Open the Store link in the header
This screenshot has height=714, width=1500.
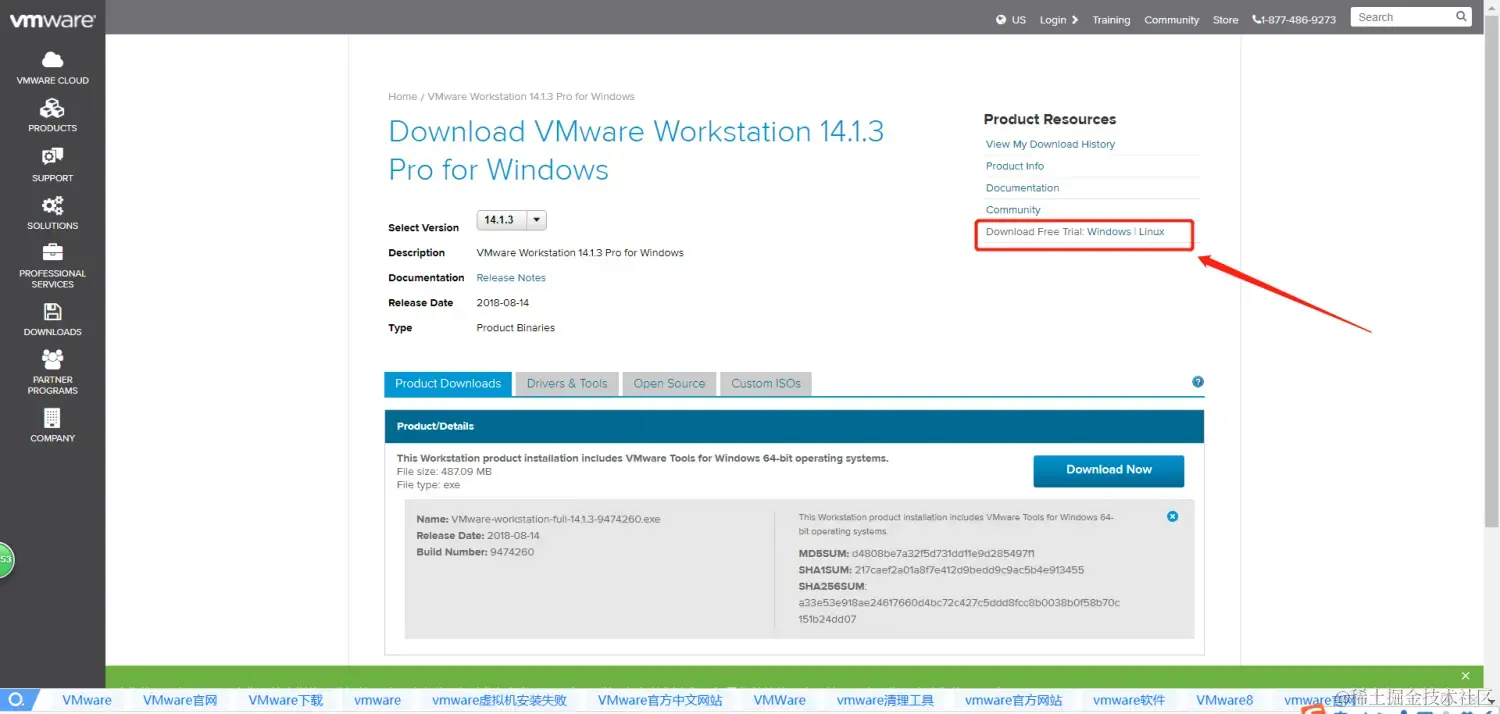pos(1225,20)
